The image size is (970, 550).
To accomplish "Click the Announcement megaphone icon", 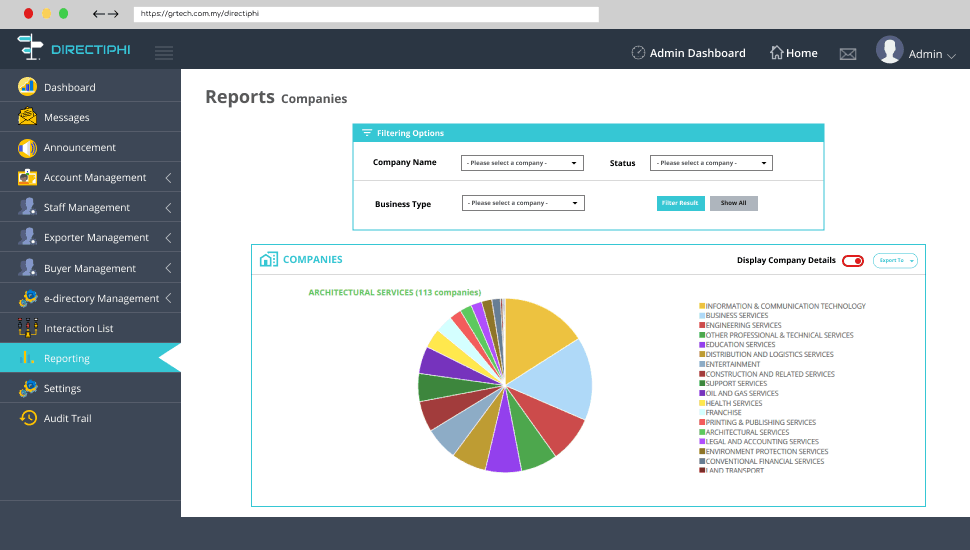I will 27,148.
